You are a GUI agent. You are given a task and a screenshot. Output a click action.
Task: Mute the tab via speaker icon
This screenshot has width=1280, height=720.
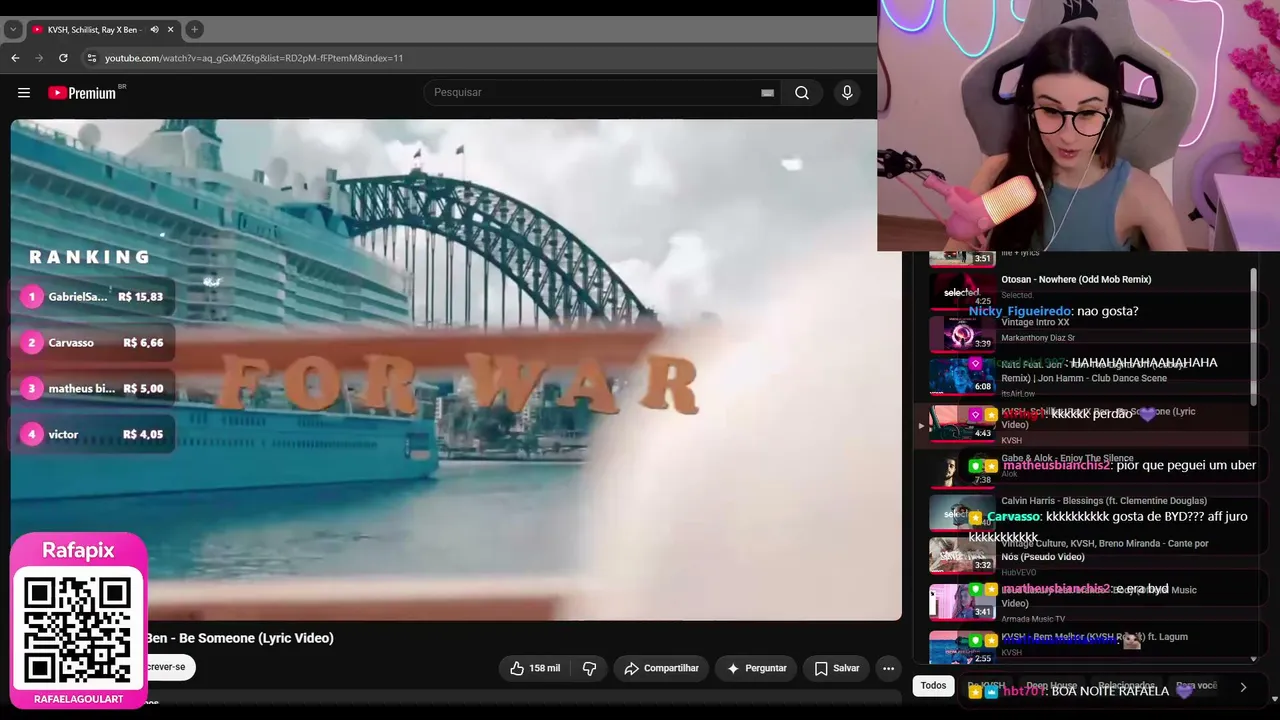coord(154,30)
